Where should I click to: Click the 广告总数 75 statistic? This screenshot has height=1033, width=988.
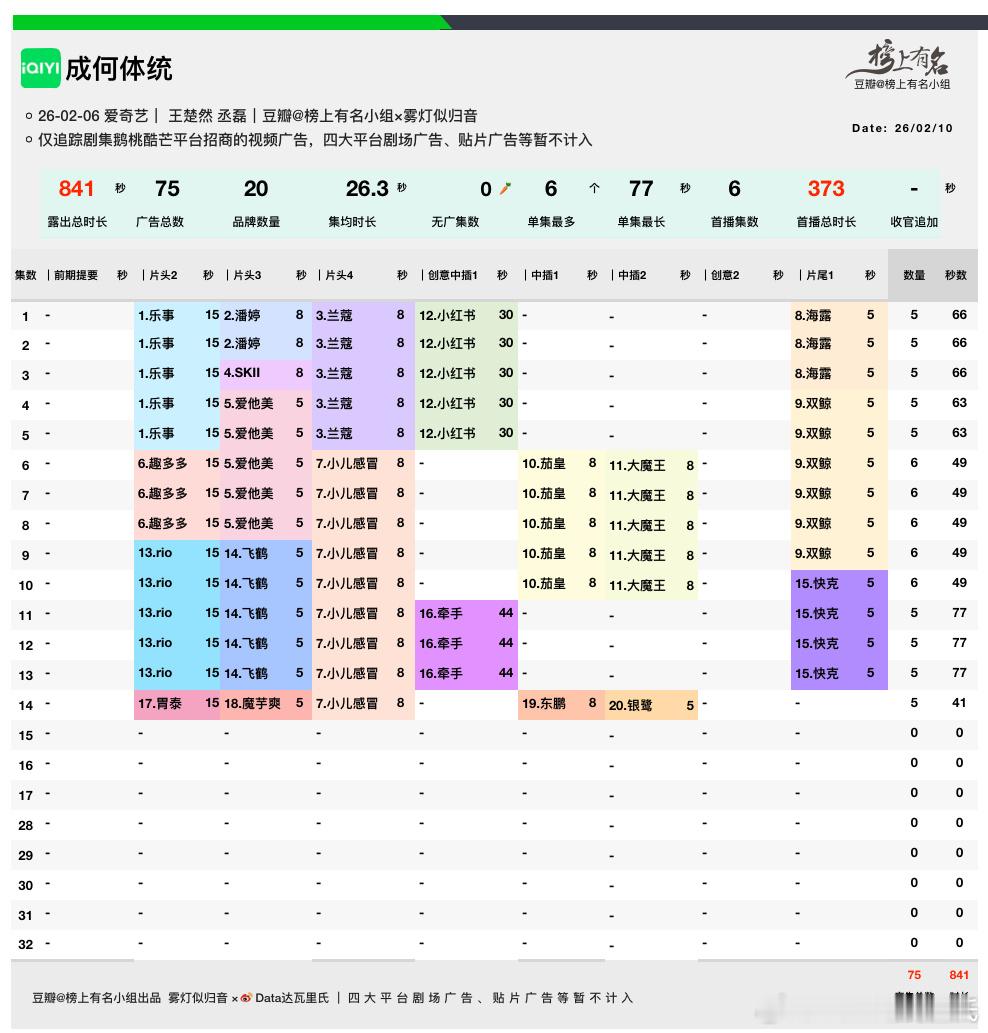(166, 189)
